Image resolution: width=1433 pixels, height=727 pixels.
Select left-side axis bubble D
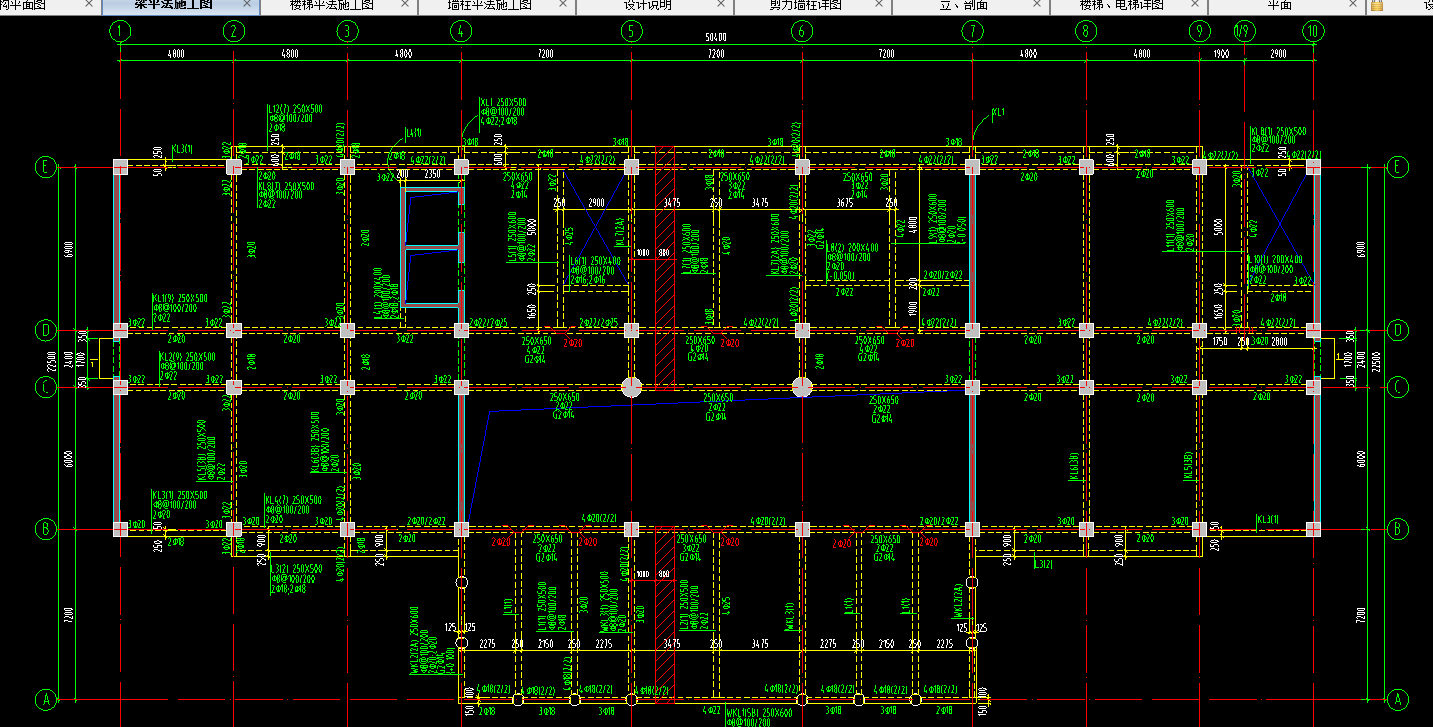(44, 329)
